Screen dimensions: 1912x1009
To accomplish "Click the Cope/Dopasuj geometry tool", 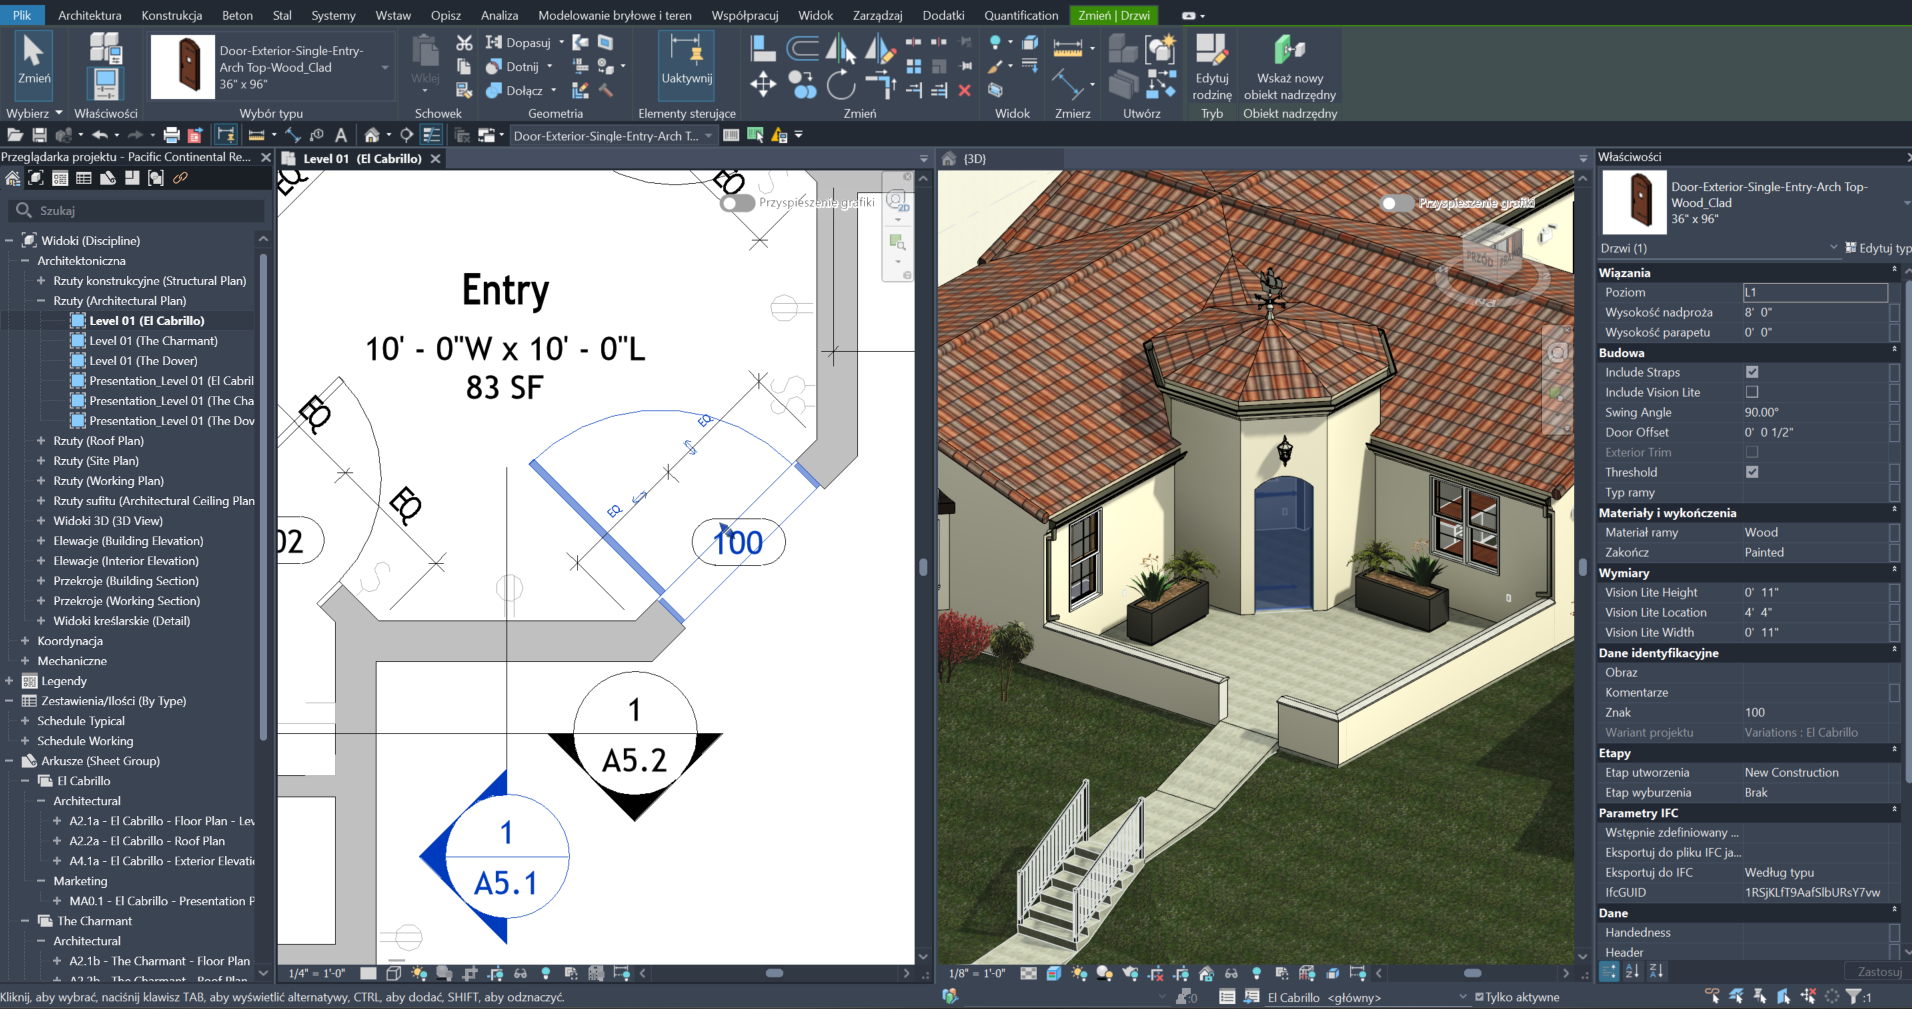I will (519, 43).
